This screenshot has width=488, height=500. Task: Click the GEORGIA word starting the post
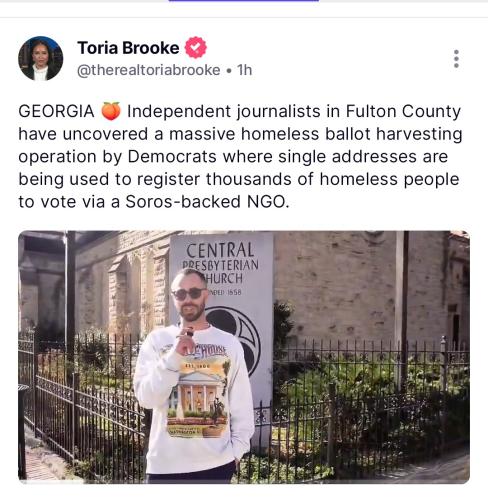56,111
